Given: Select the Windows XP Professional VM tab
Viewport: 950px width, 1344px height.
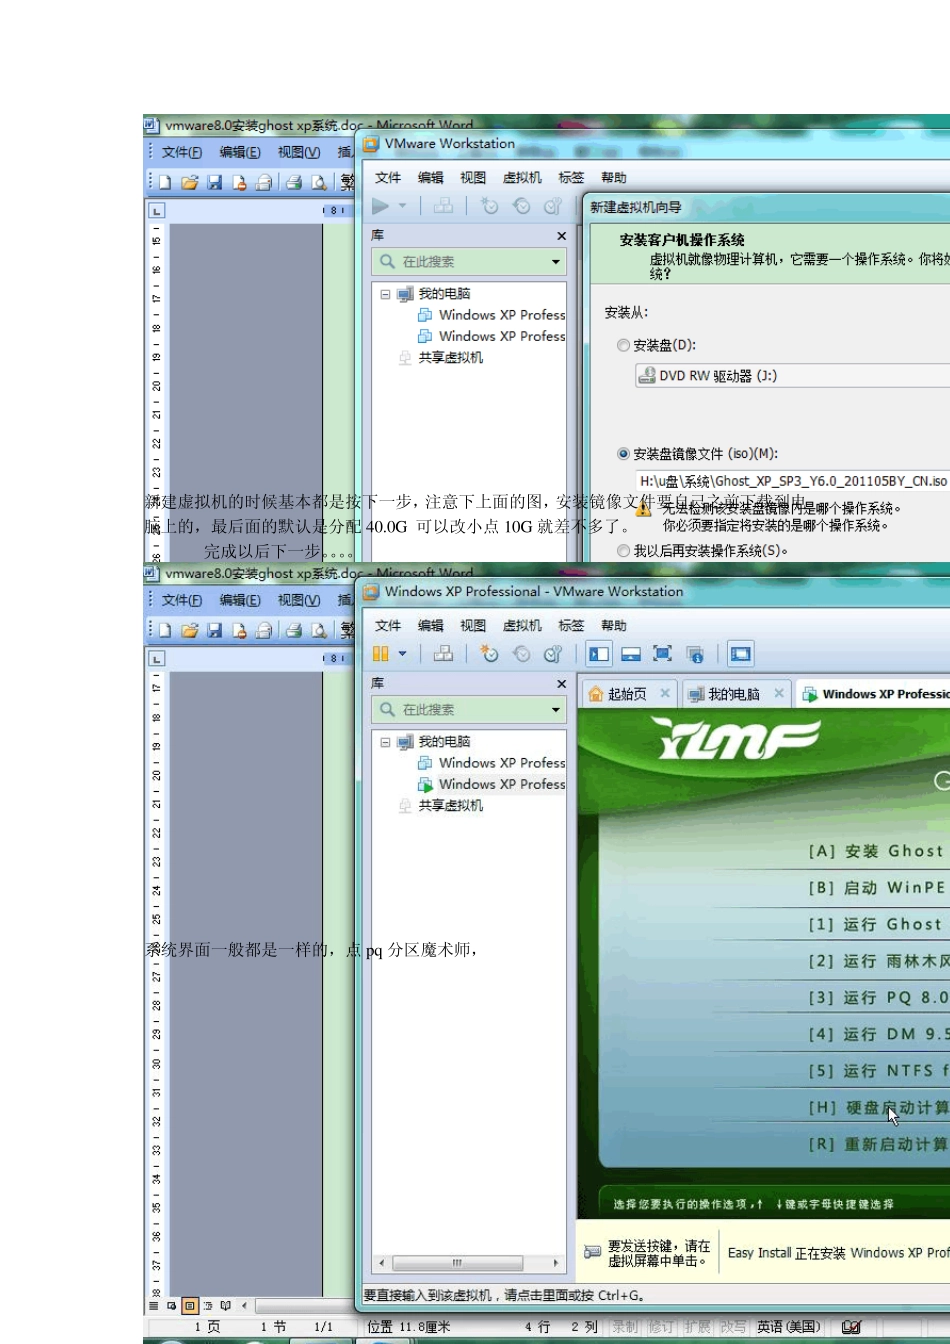Looking at the screenshot, I should pyautogui.click(x=875, y=694).
